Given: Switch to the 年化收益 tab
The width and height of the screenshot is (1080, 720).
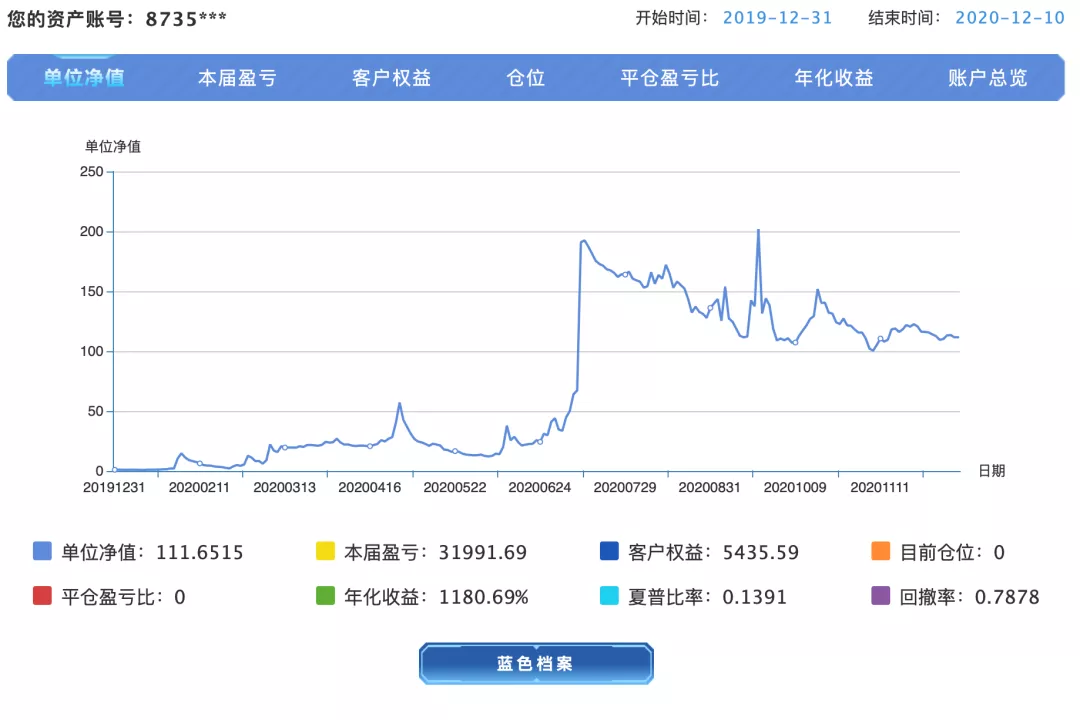Looking at the screenshot, I should point(833,78).
